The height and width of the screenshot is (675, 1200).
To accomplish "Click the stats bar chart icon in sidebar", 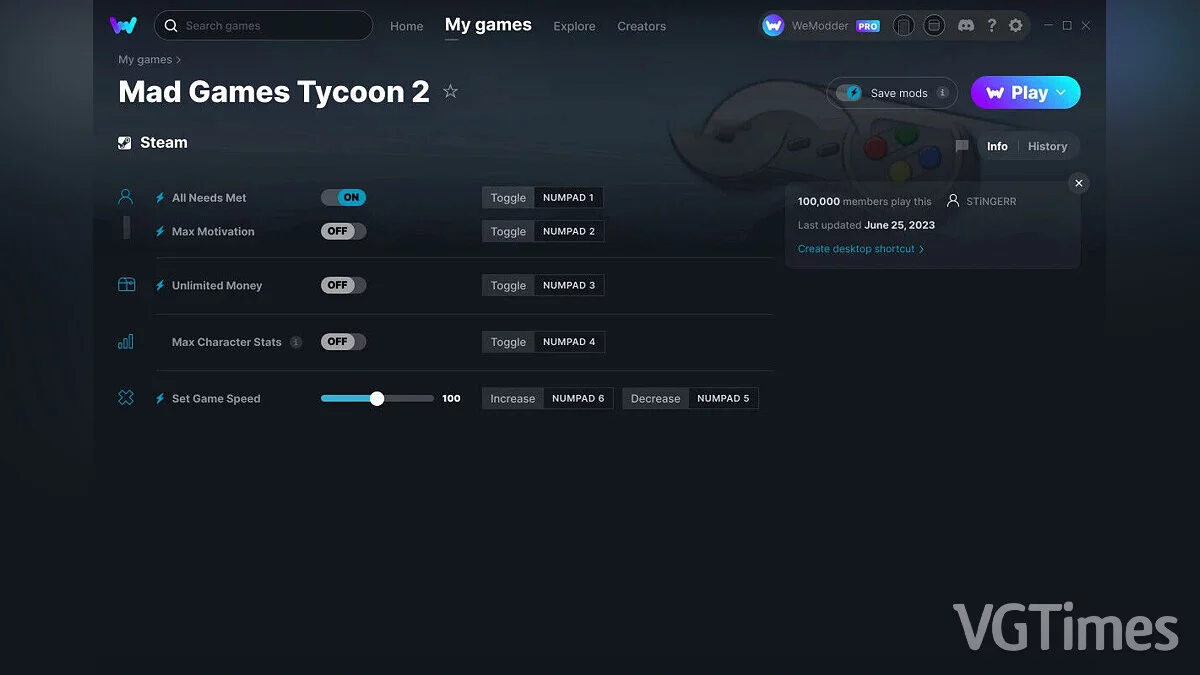I will (x=125, y=341).
